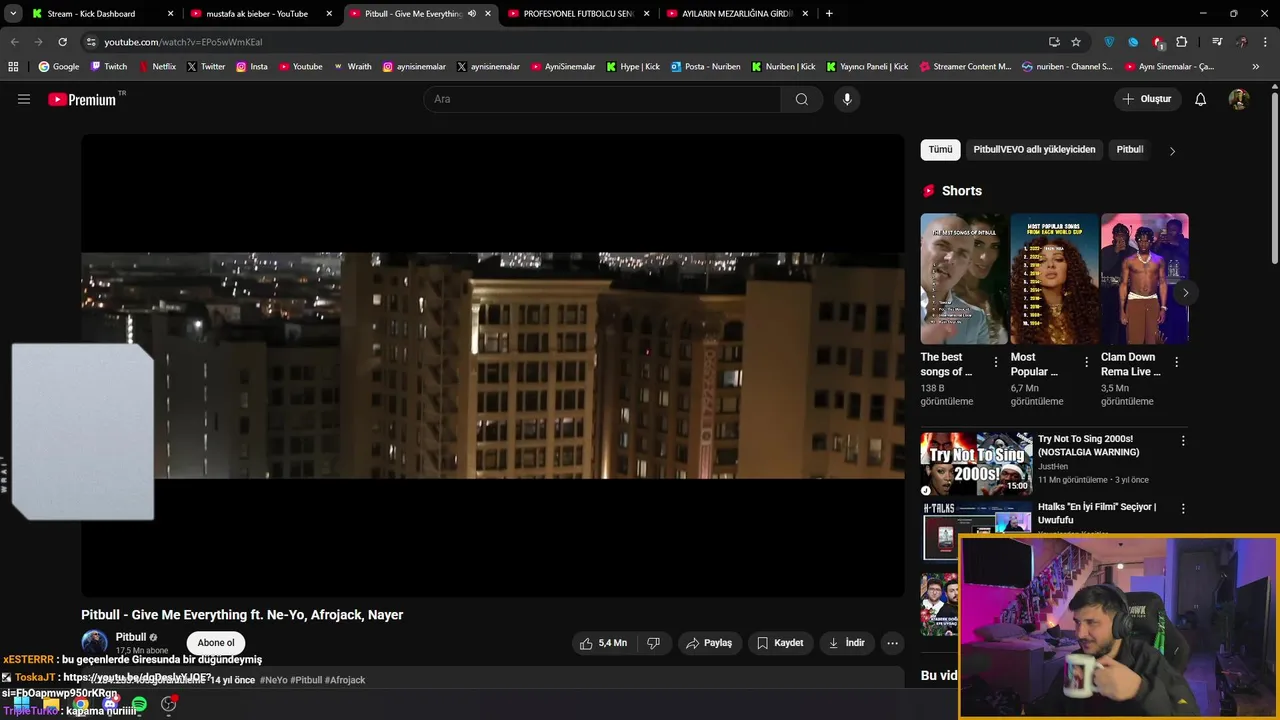Screen dimensions: 1280x720
Task: Show next Shorts with arrow
Action: coord(1185,293)
